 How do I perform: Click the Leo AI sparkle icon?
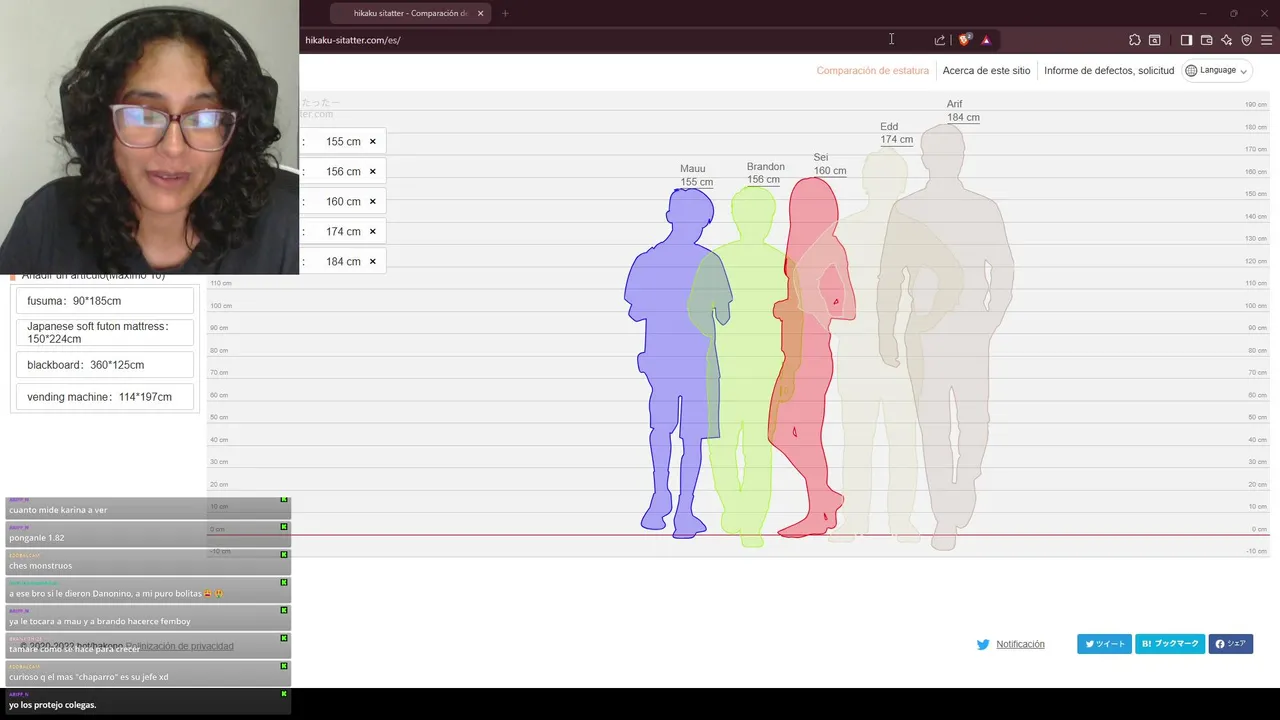pos(1226,40)
